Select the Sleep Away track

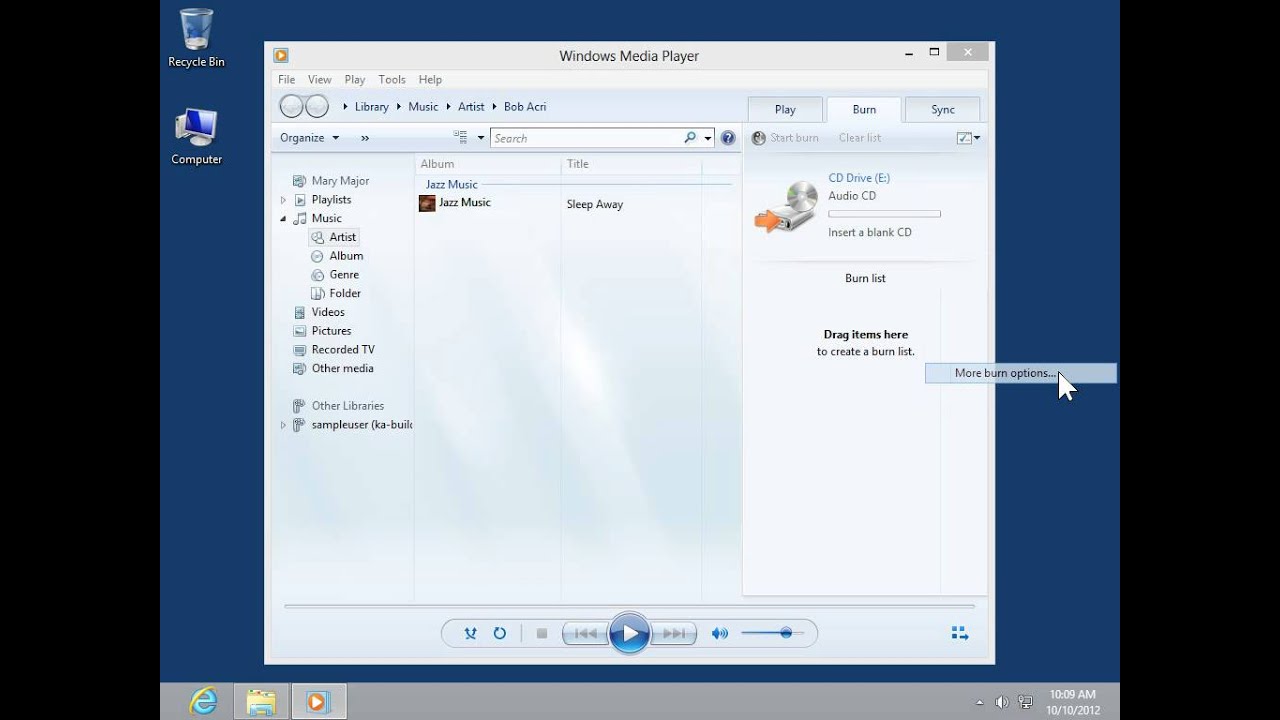595,204
